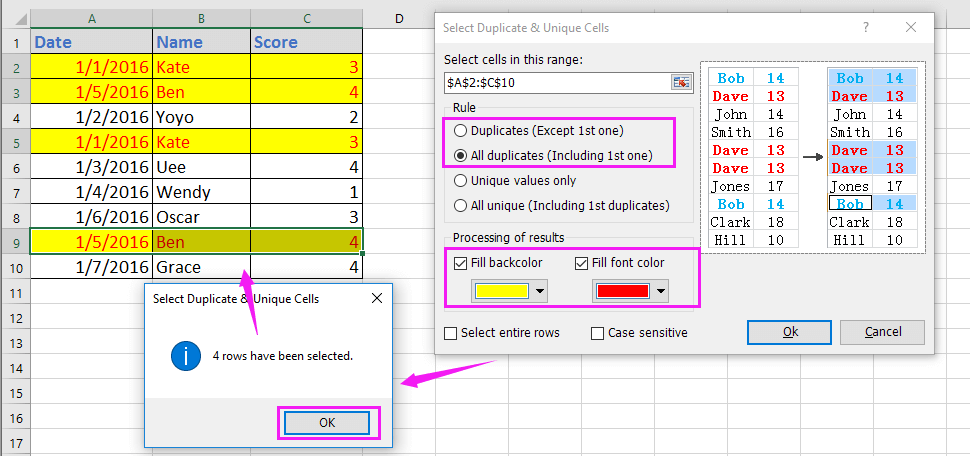Click the date cell 1/7/2016

pyautogui.click(x=92, y=267)
